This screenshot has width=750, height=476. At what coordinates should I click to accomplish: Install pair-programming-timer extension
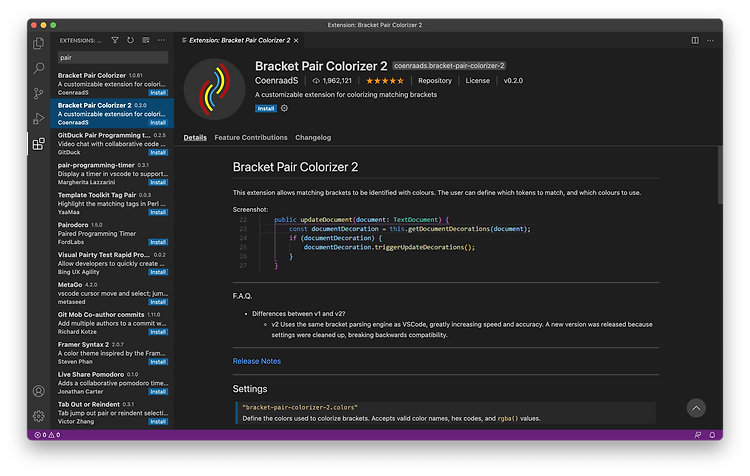click(x=158, y=182)
